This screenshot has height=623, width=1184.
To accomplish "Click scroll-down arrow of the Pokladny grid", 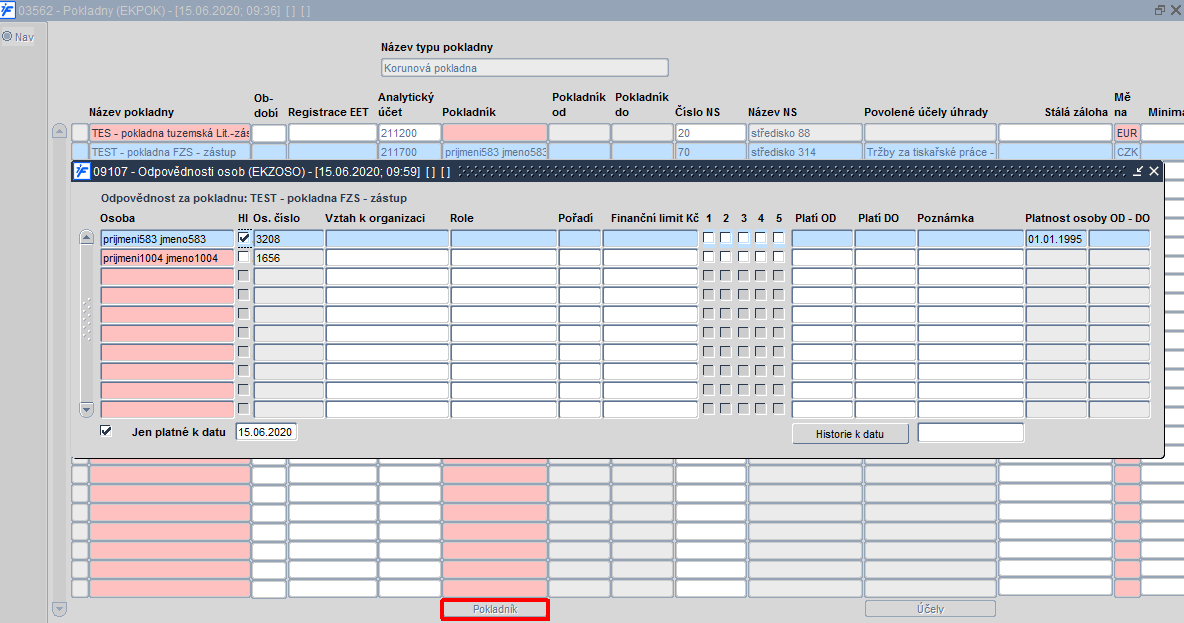I will click(x=60, y=609).
